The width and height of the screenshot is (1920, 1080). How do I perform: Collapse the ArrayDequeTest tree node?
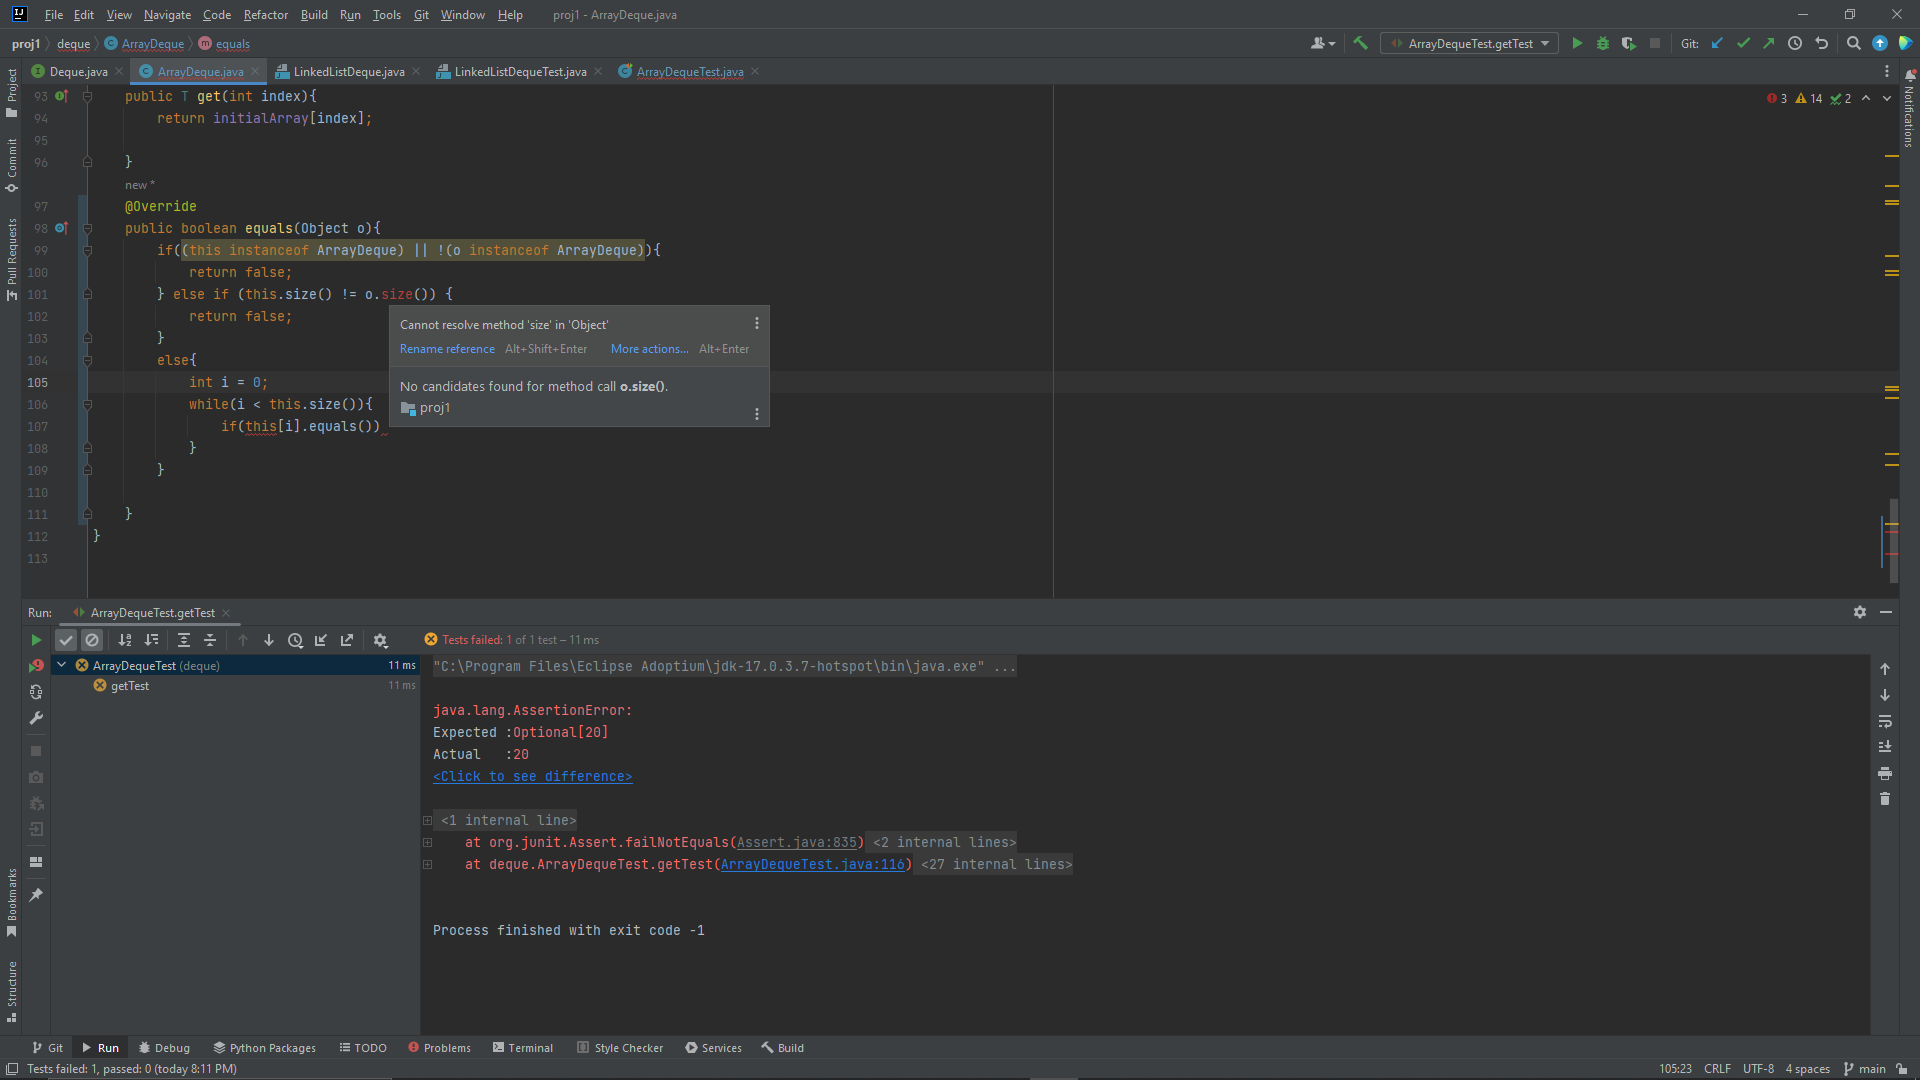point(62,665)
